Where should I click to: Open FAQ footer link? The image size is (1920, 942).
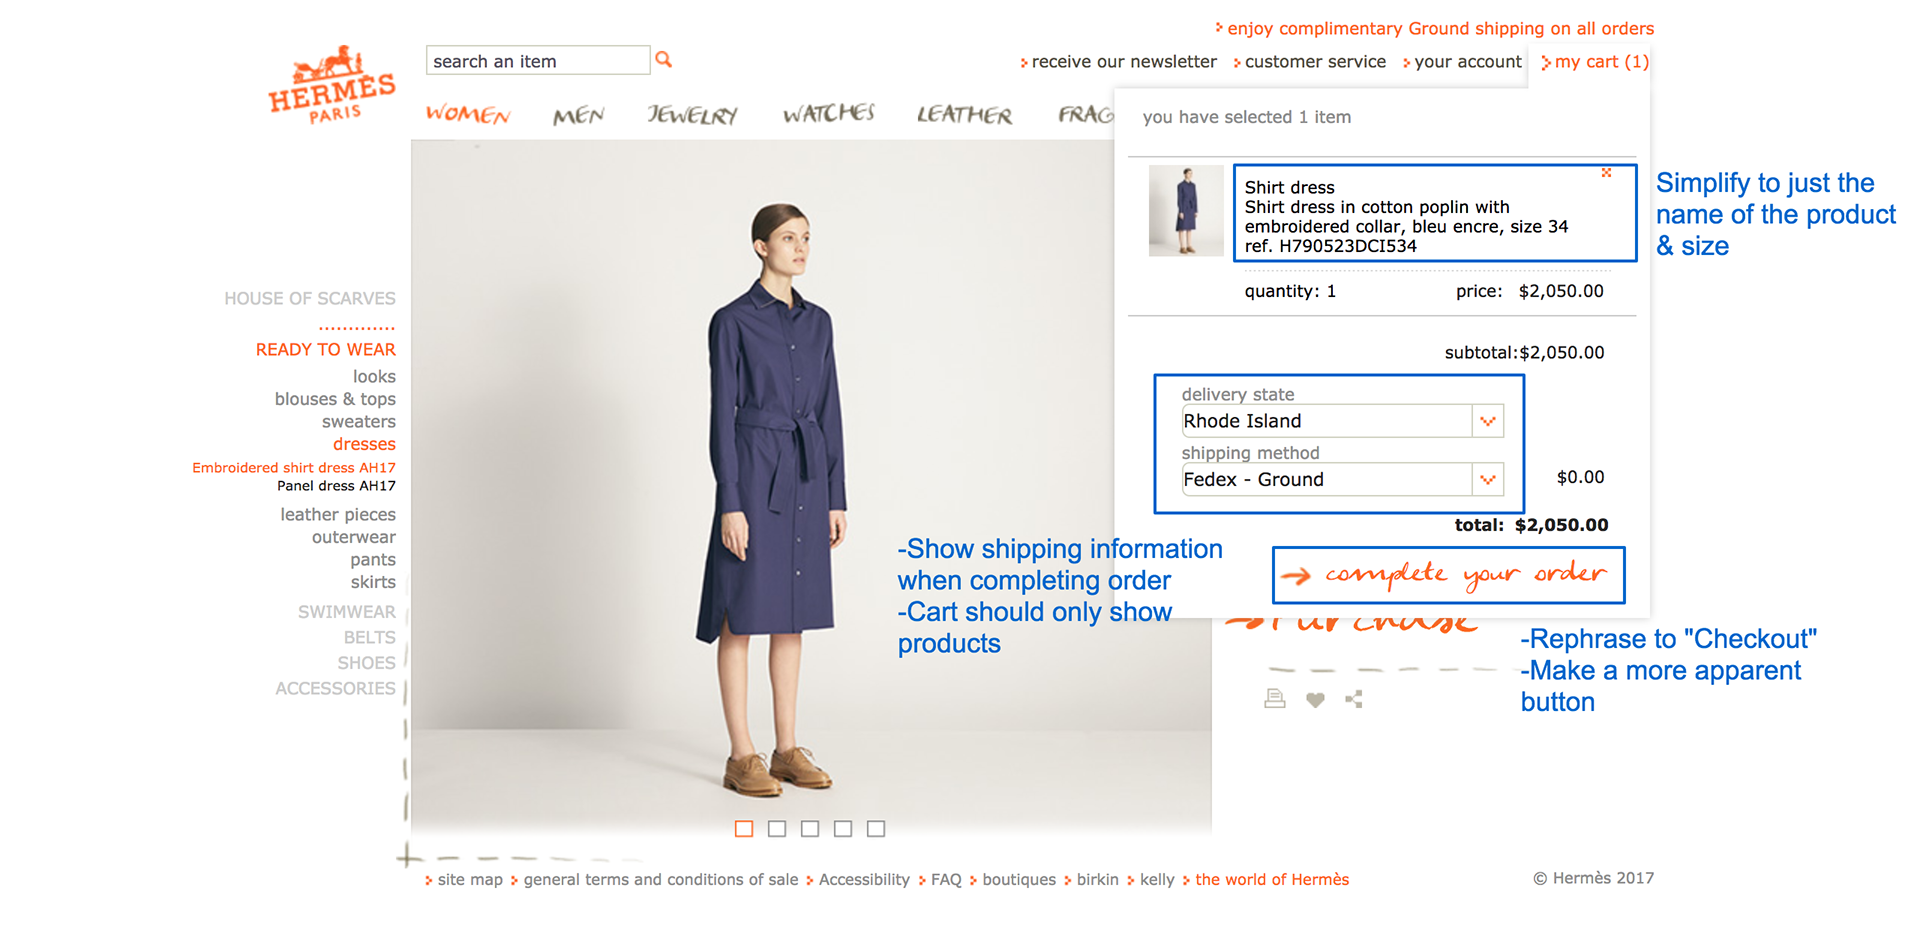[x=940, y=880]
